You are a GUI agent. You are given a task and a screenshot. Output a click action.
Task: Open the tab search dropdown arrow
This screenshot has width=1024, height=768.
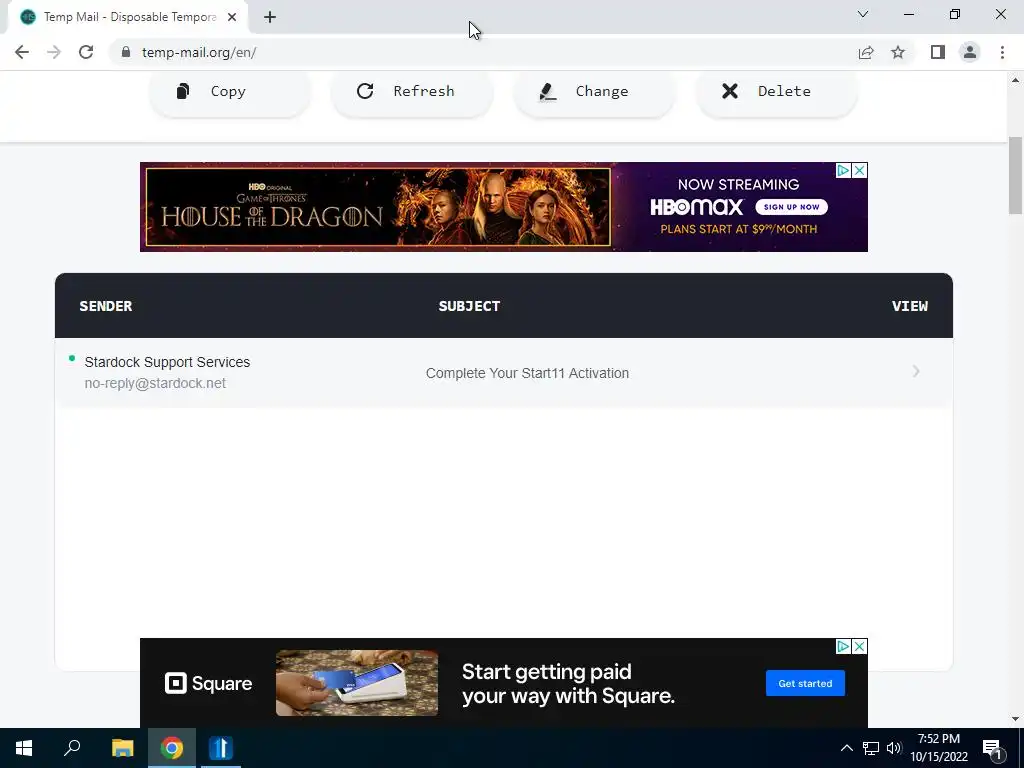pos(863,14)
